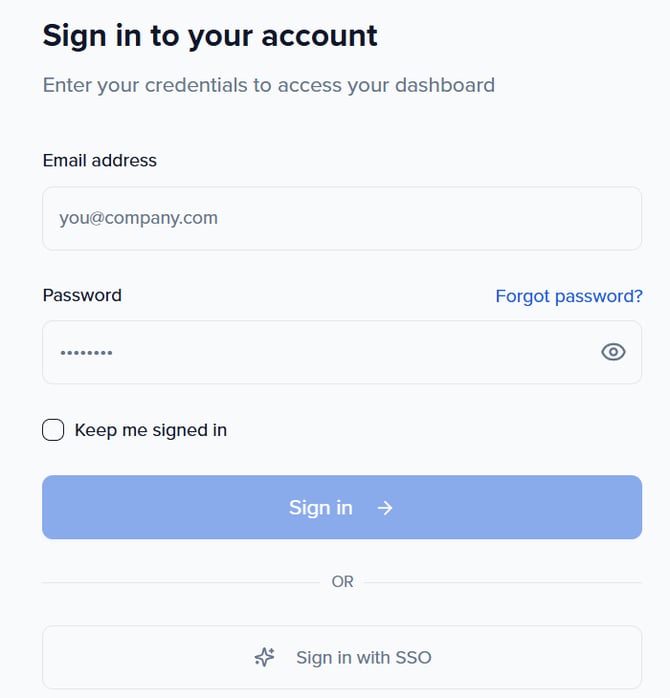Click the sparkle icon on SSO button

click(x=264, y=657)
